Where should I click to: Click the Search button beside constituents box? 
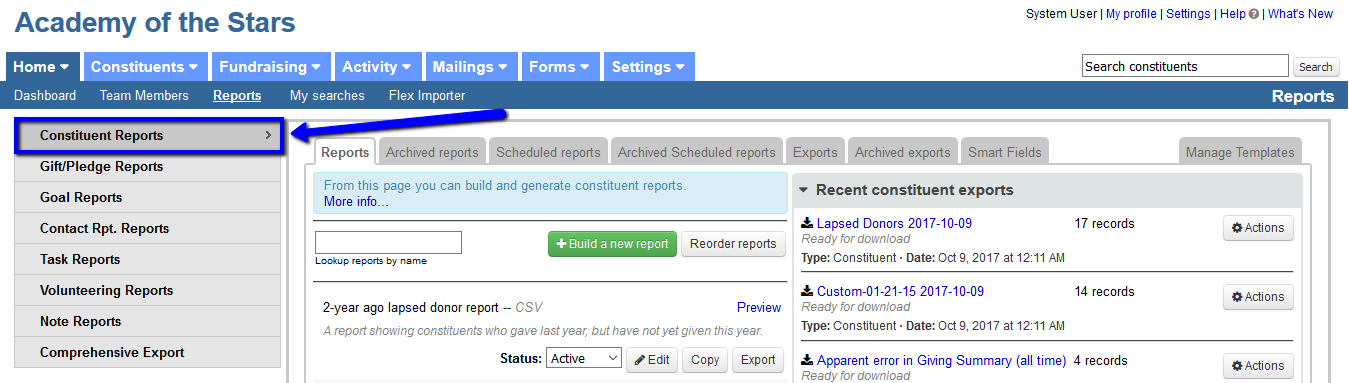coord(1316,67)
